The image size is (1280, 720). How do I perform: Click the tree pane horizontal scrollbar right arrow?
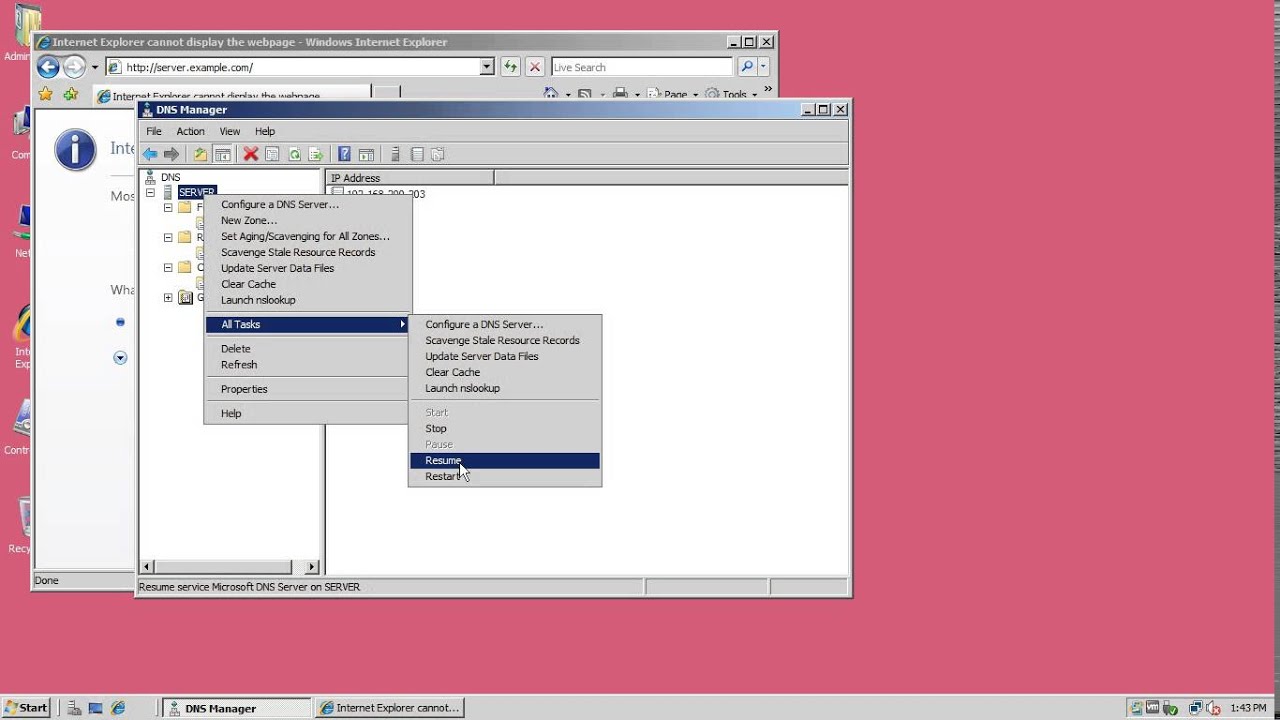(311, 567)
